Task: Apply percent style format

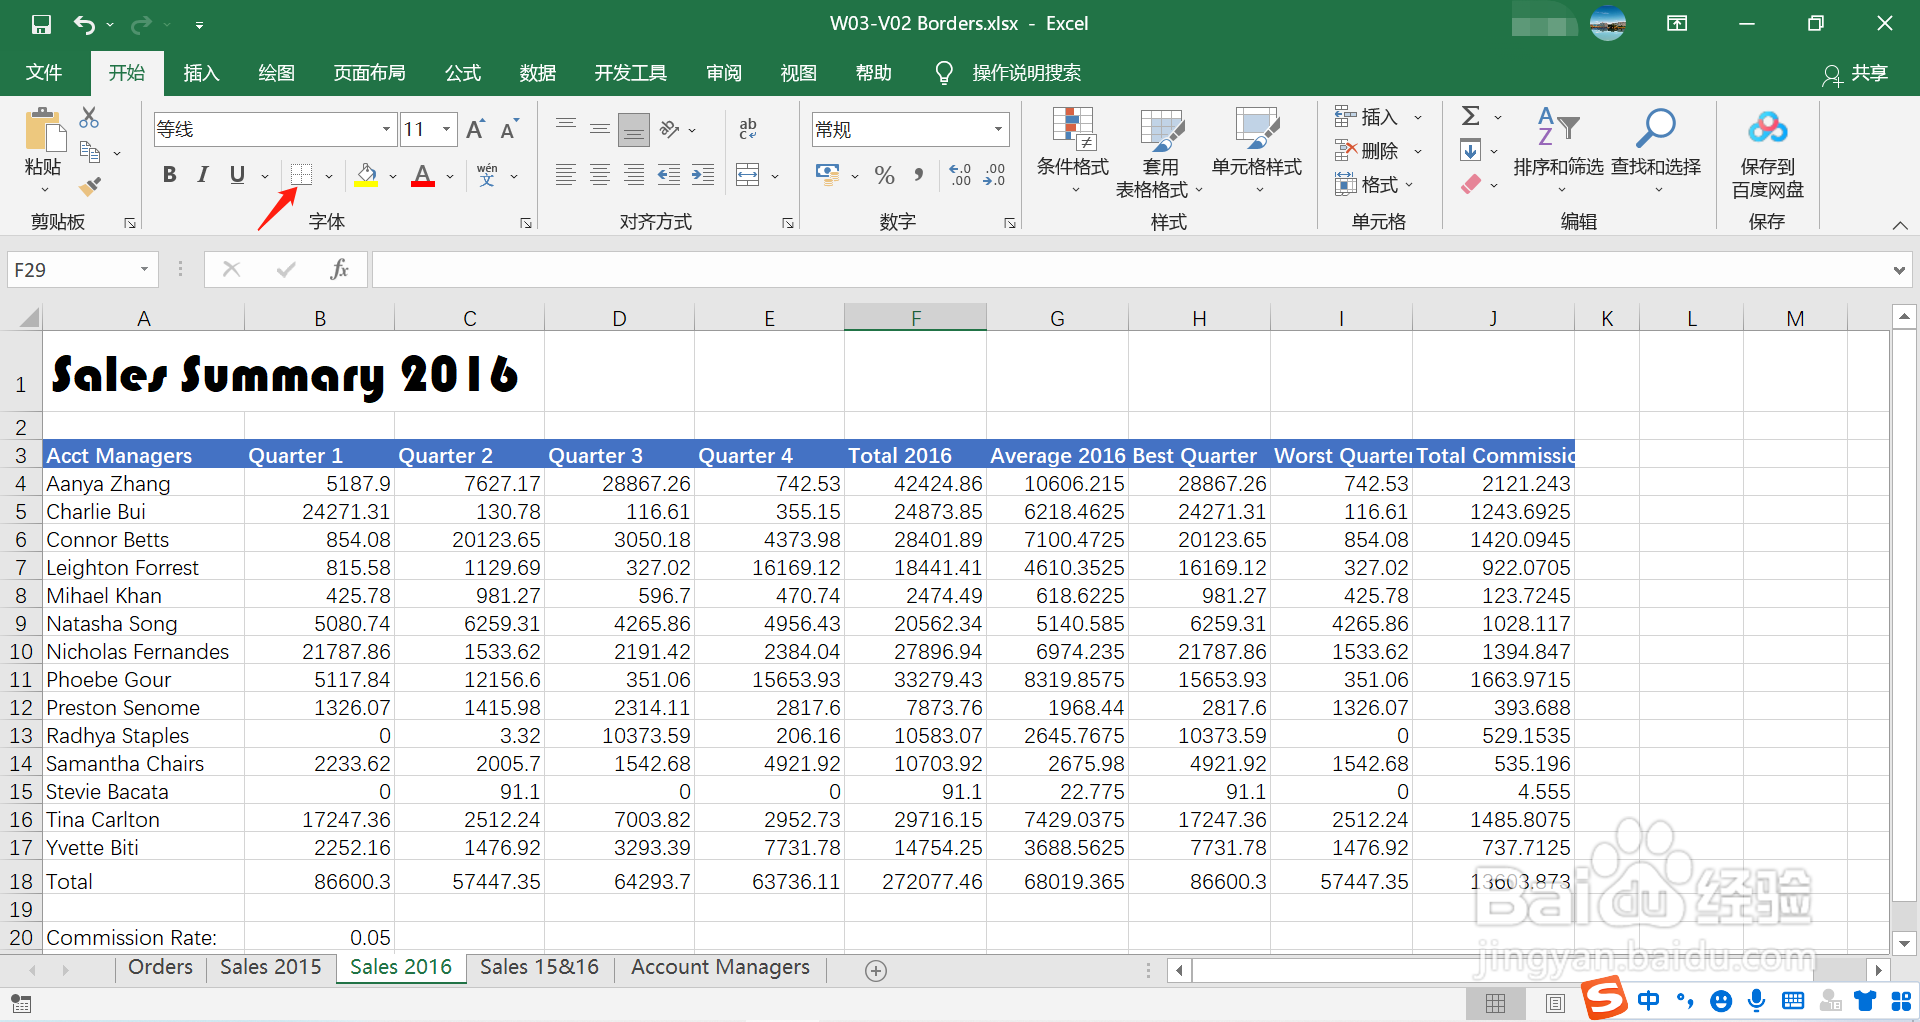Action: pyautogui.click(x=884, y=175)
